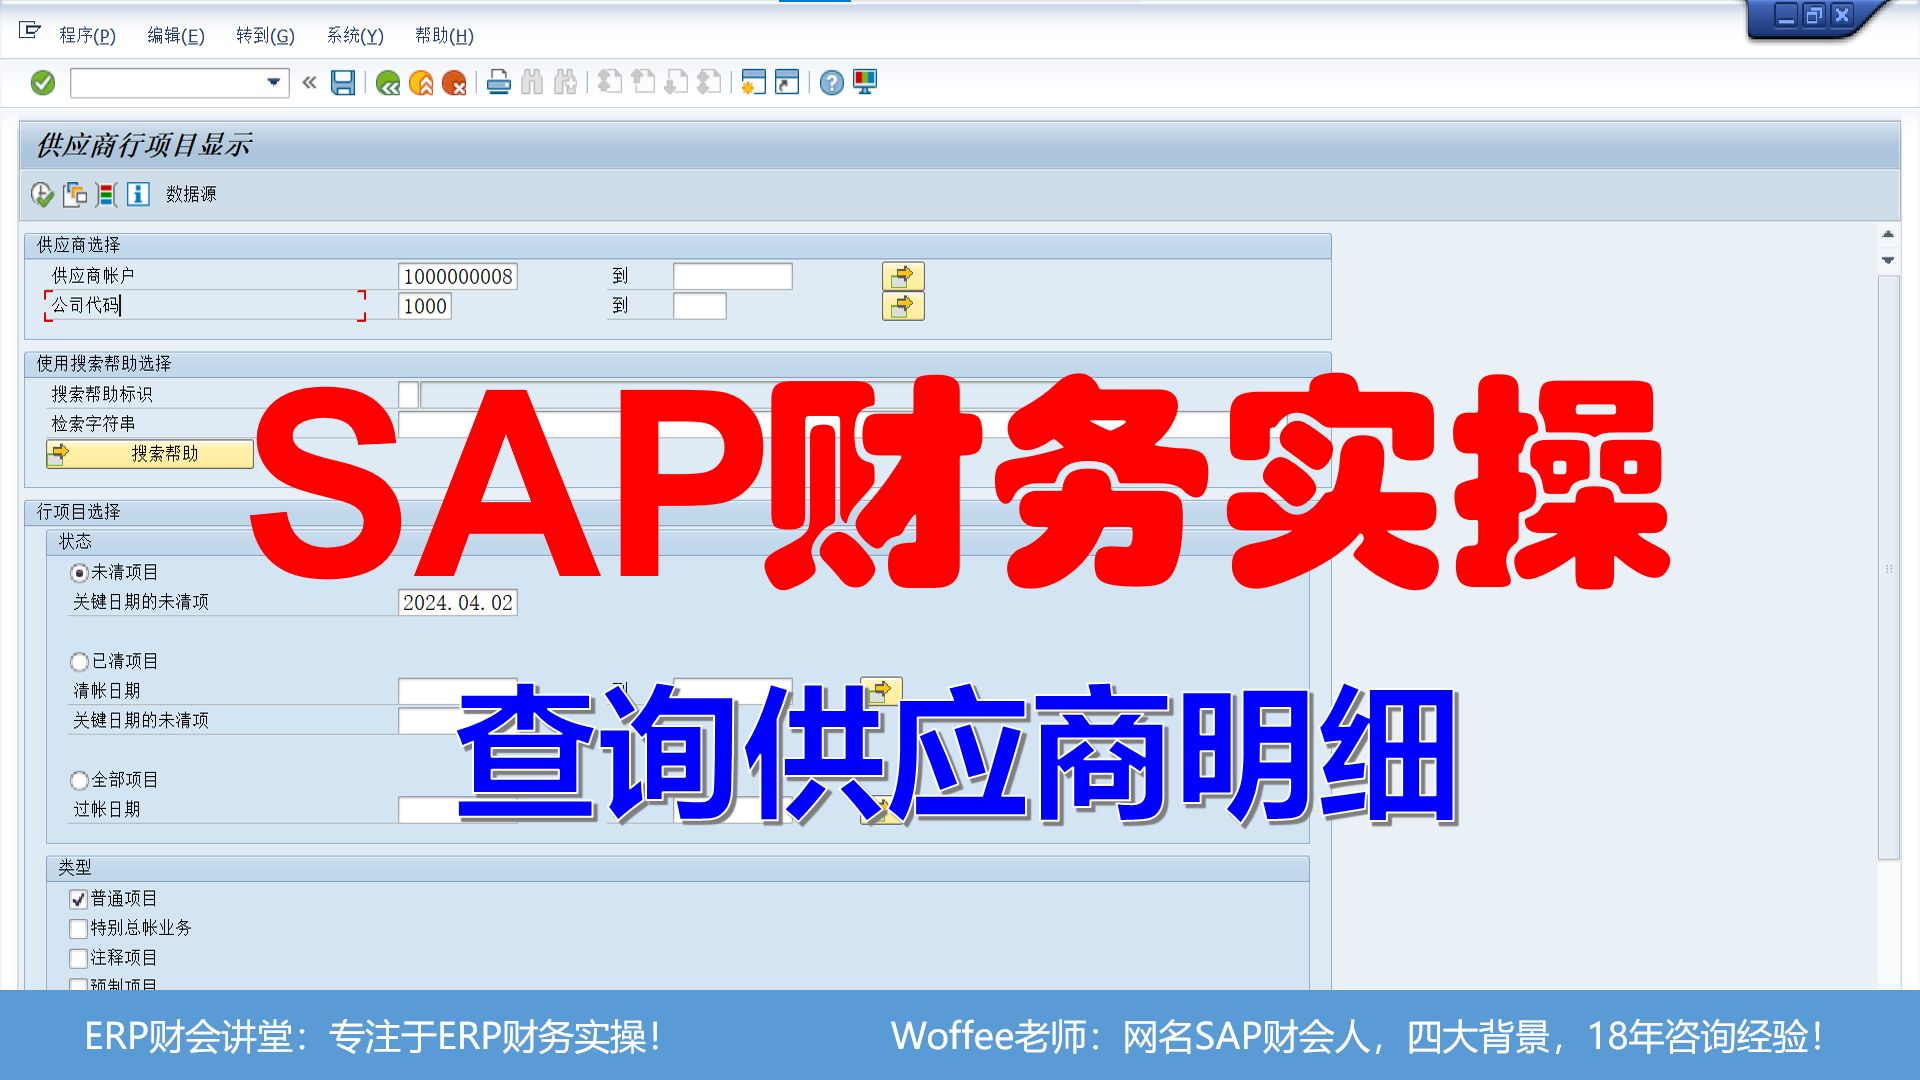The height and width of the screenshot is (1080, 1920).
Task: Click the key date field 2024.04.02
Action: [x=458, y=603]
